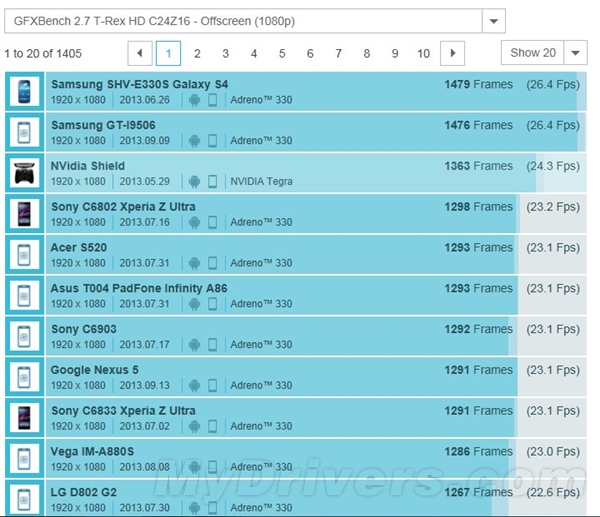The width and height of the screenshot is (600, 517).
Task: Open Sony C6903 device title
Action: [84, 329]
